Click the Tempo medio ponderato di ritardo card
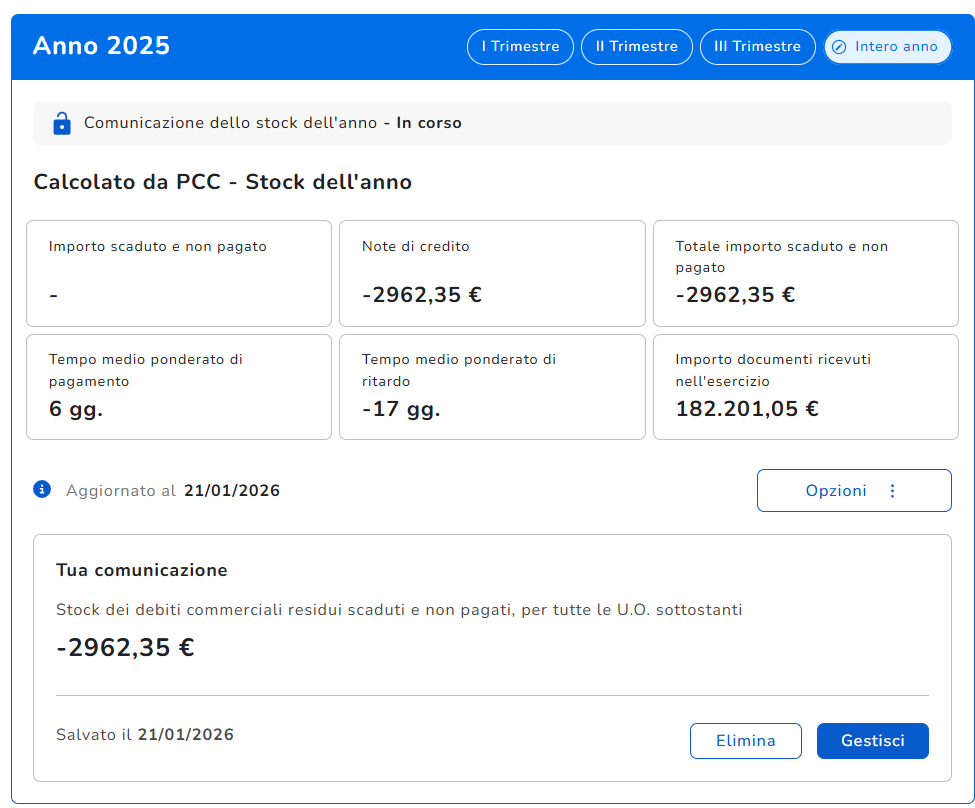The width and height of the screenshot is (975, 808). pos(492,387)
